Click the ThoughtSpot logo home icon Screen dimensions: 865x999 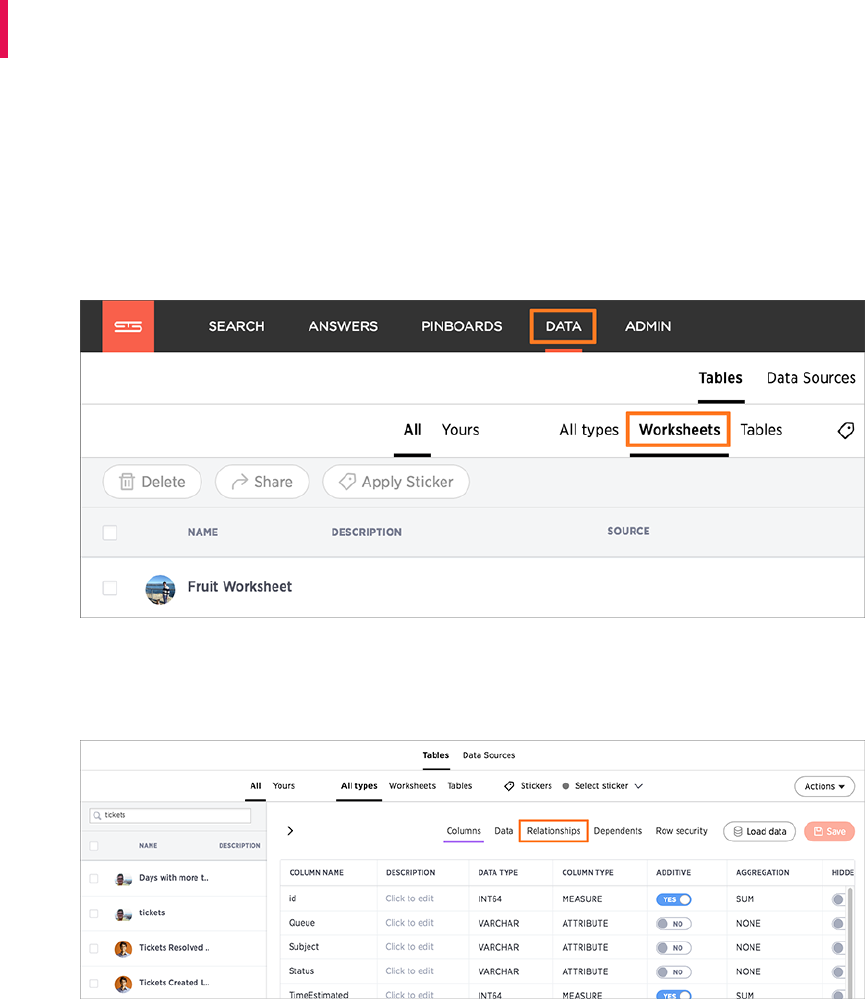point(128,326)
